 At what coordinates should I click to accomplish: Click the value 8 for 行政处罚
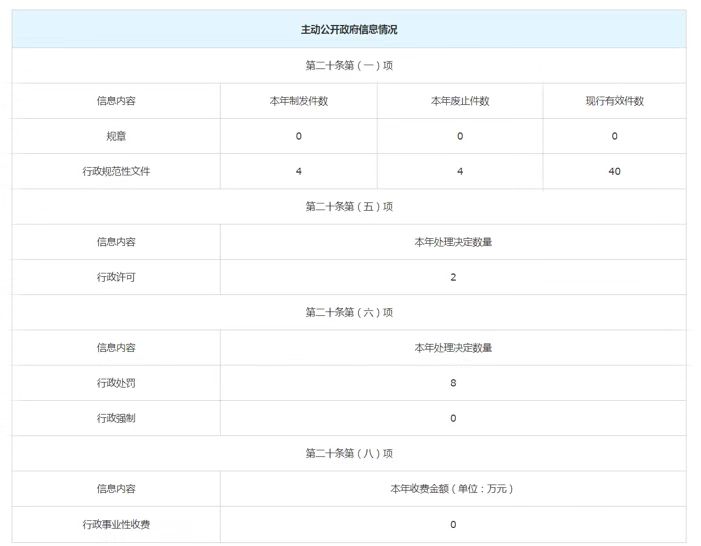pos(453,383)
